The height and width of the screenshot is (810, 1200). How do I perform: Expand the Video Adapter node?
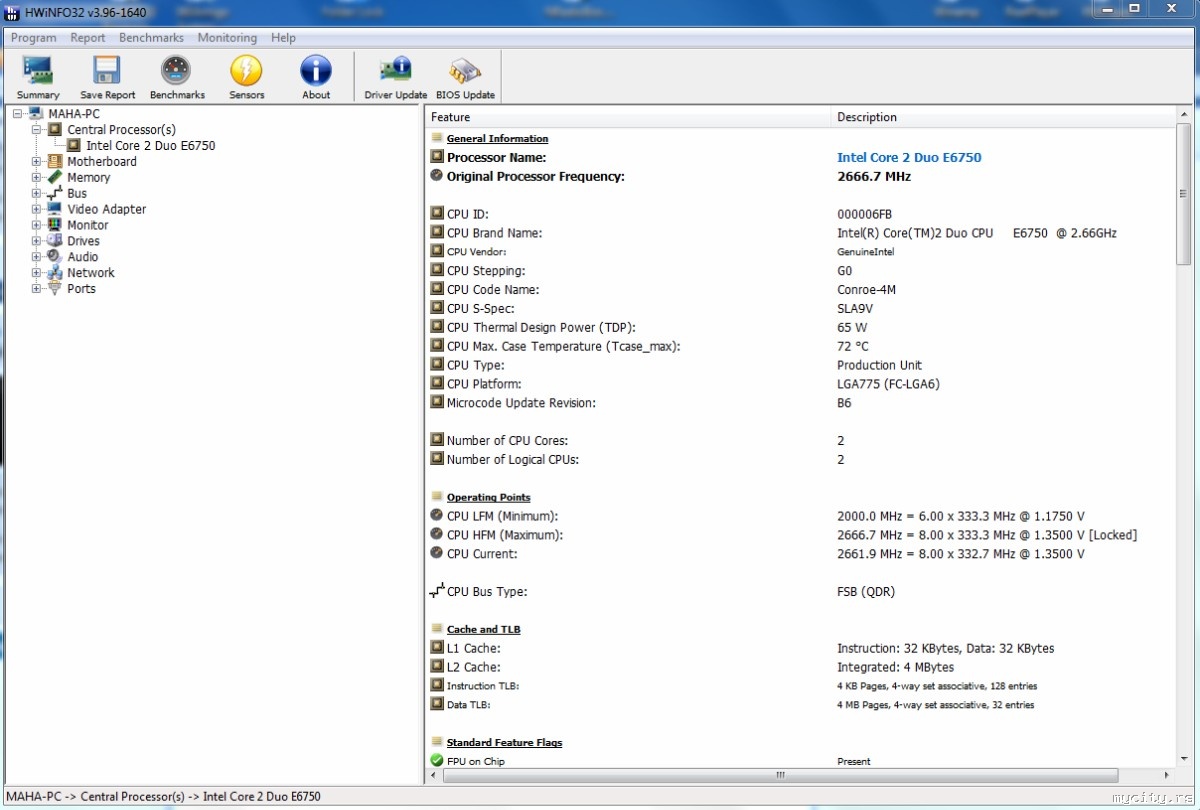pos(37,209)
